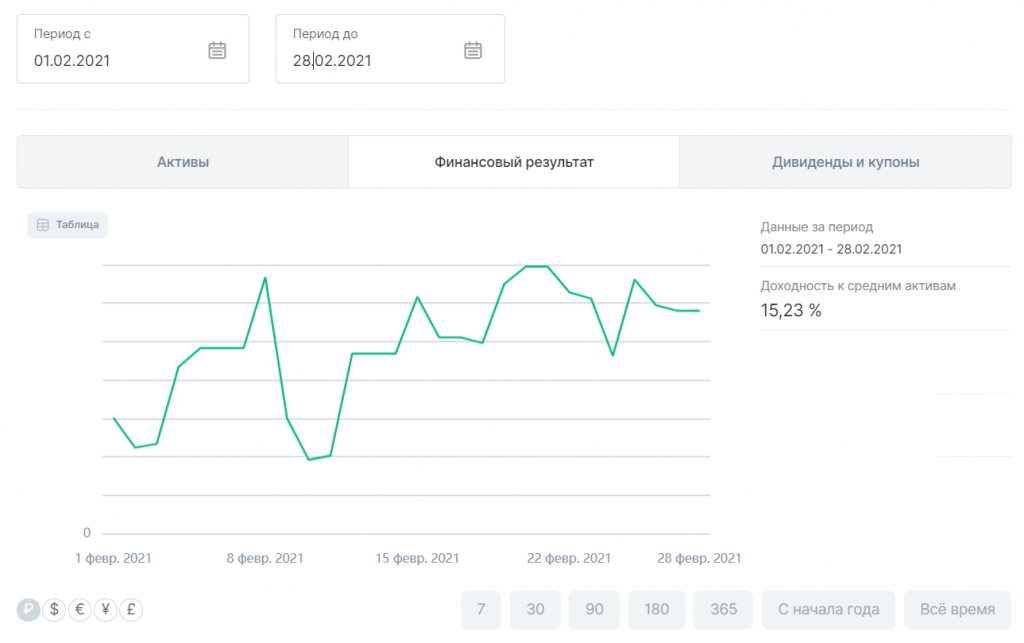Switch to Дивиденды и купоны tab

click(845, 162)
